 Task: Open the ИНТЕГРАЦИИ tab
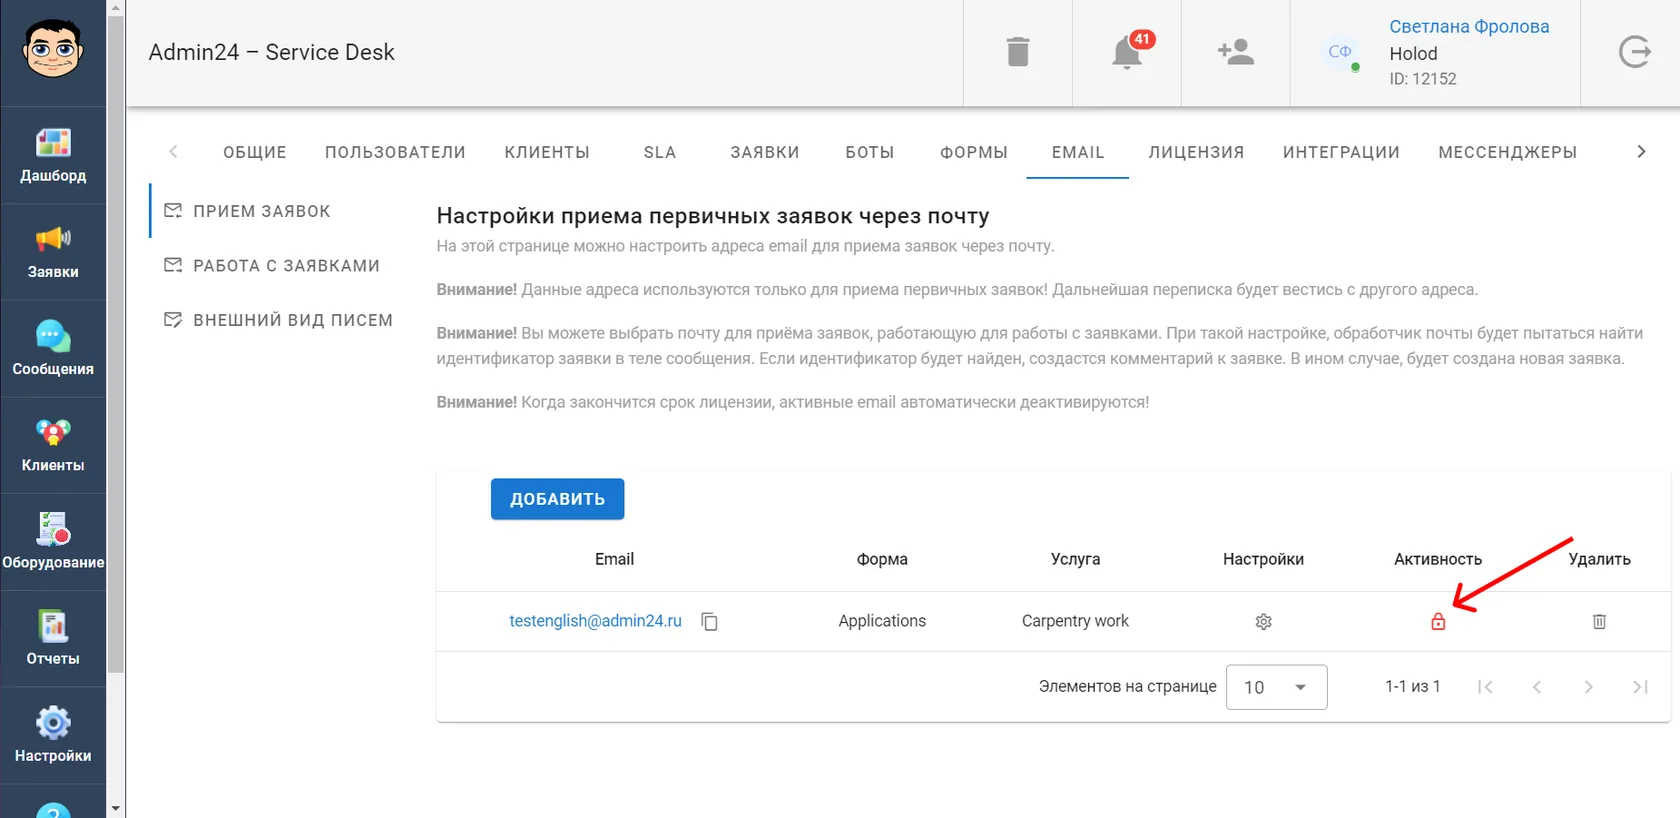coord(1341,152)
